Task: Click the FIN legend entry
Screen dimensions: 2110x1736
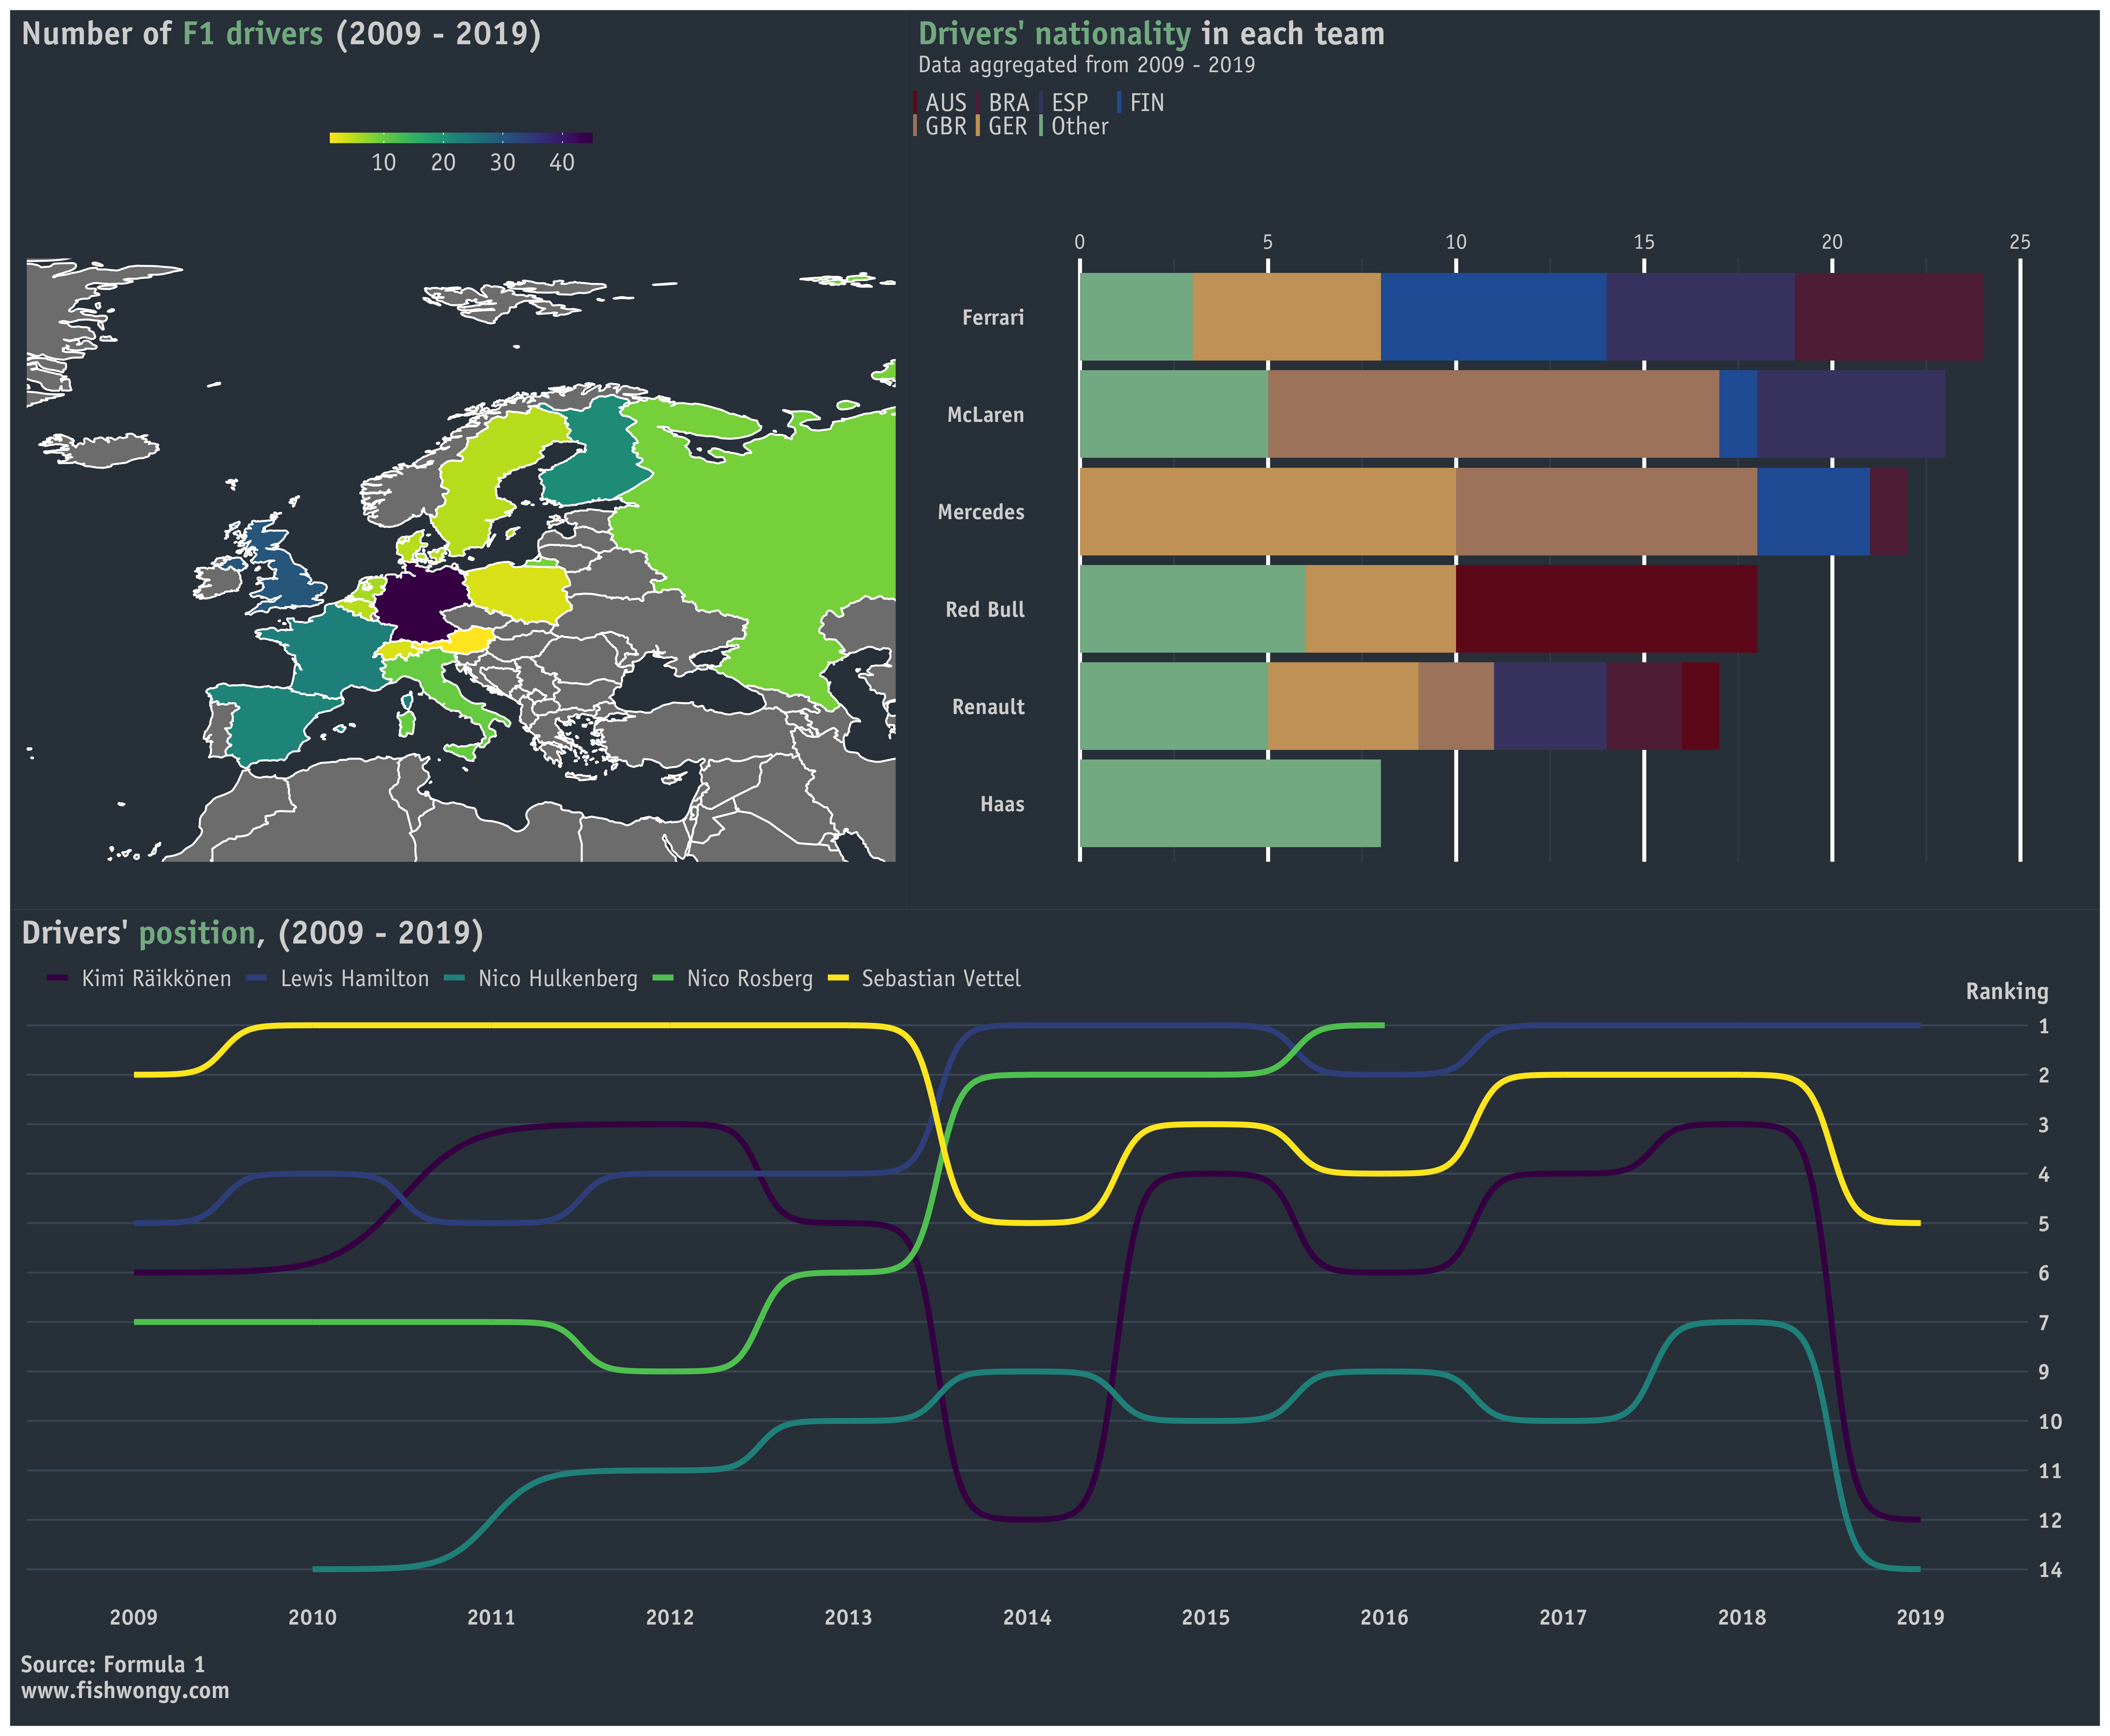Action: pyautogui.click(x=1141, y=103)
